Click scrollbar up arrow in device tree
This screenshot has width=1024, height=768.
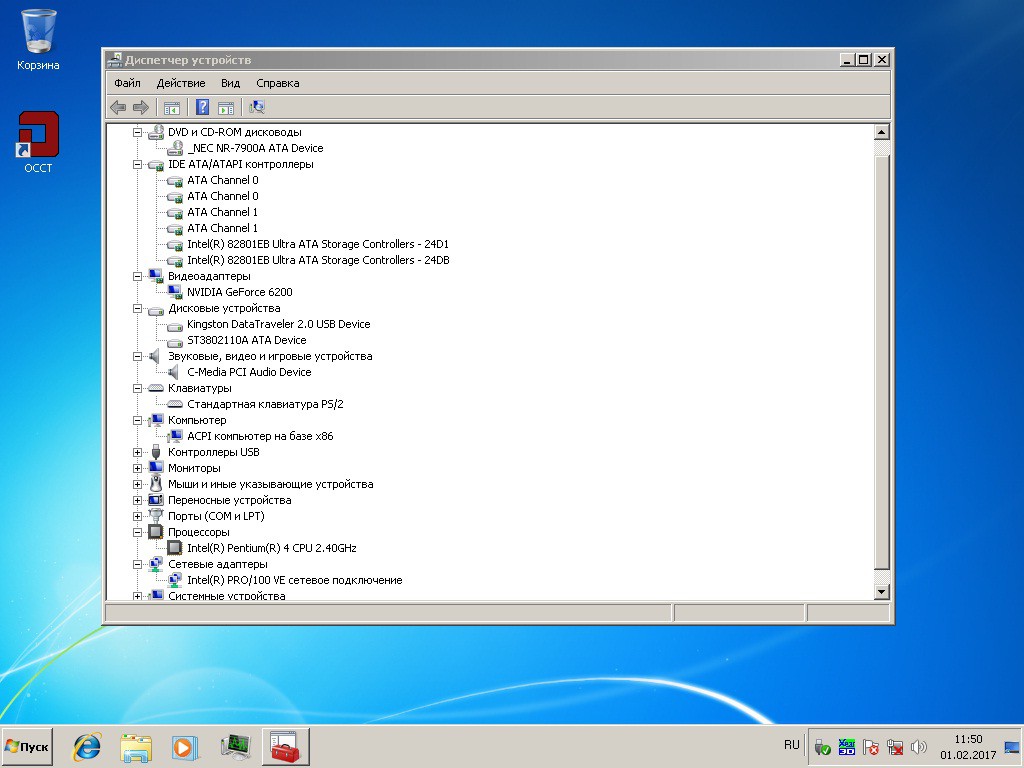[882, 133]
